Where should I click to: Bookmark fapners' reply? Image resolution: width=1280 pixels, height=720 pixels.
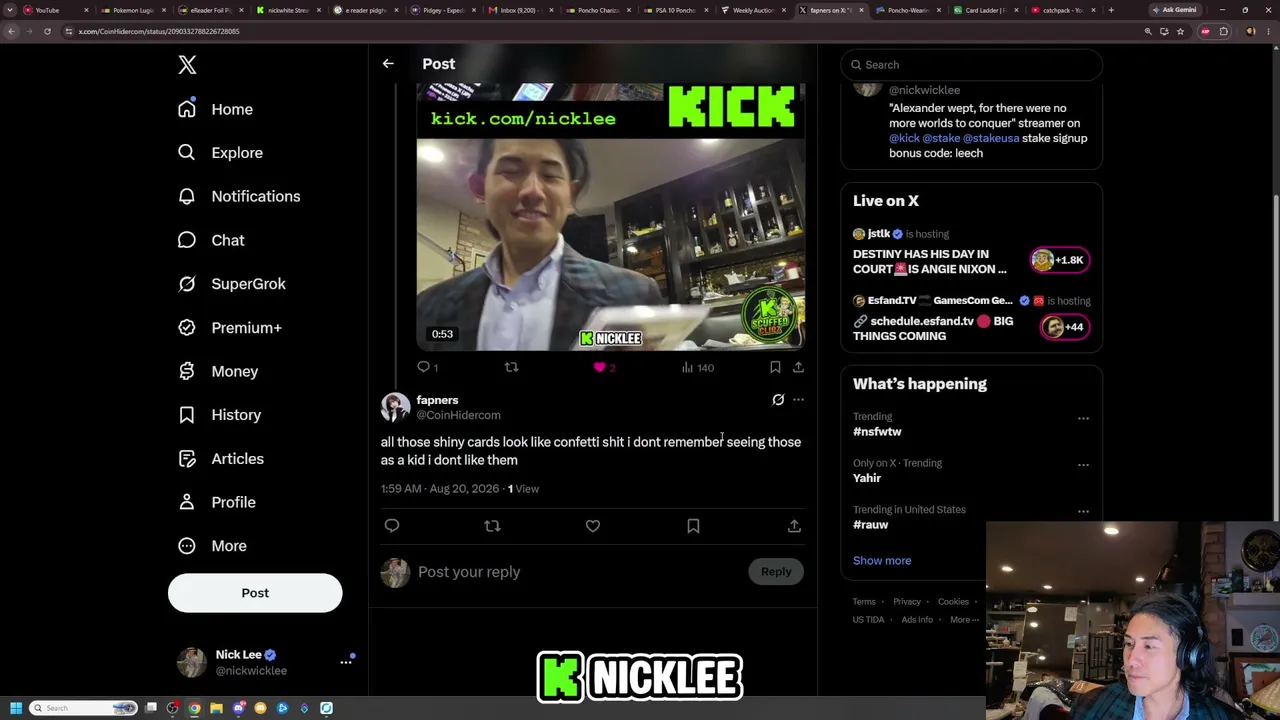693,526
